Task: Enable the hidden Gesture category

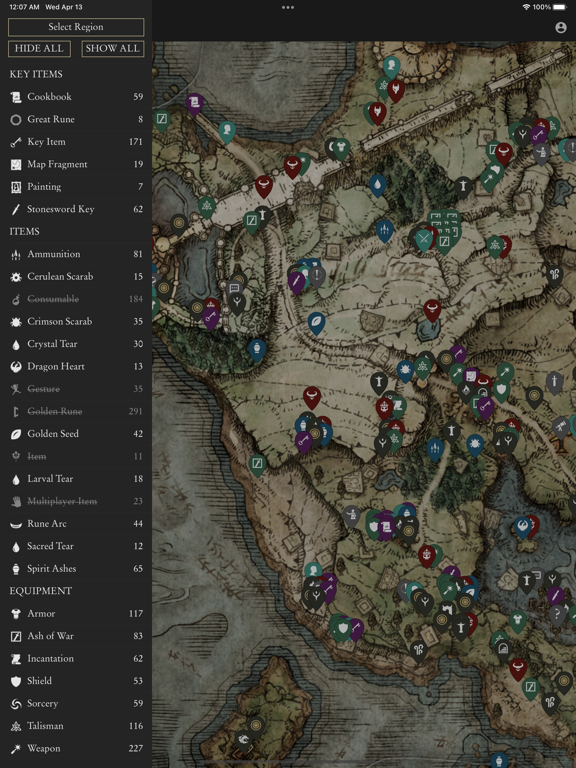Action: [x=76, y=389]
